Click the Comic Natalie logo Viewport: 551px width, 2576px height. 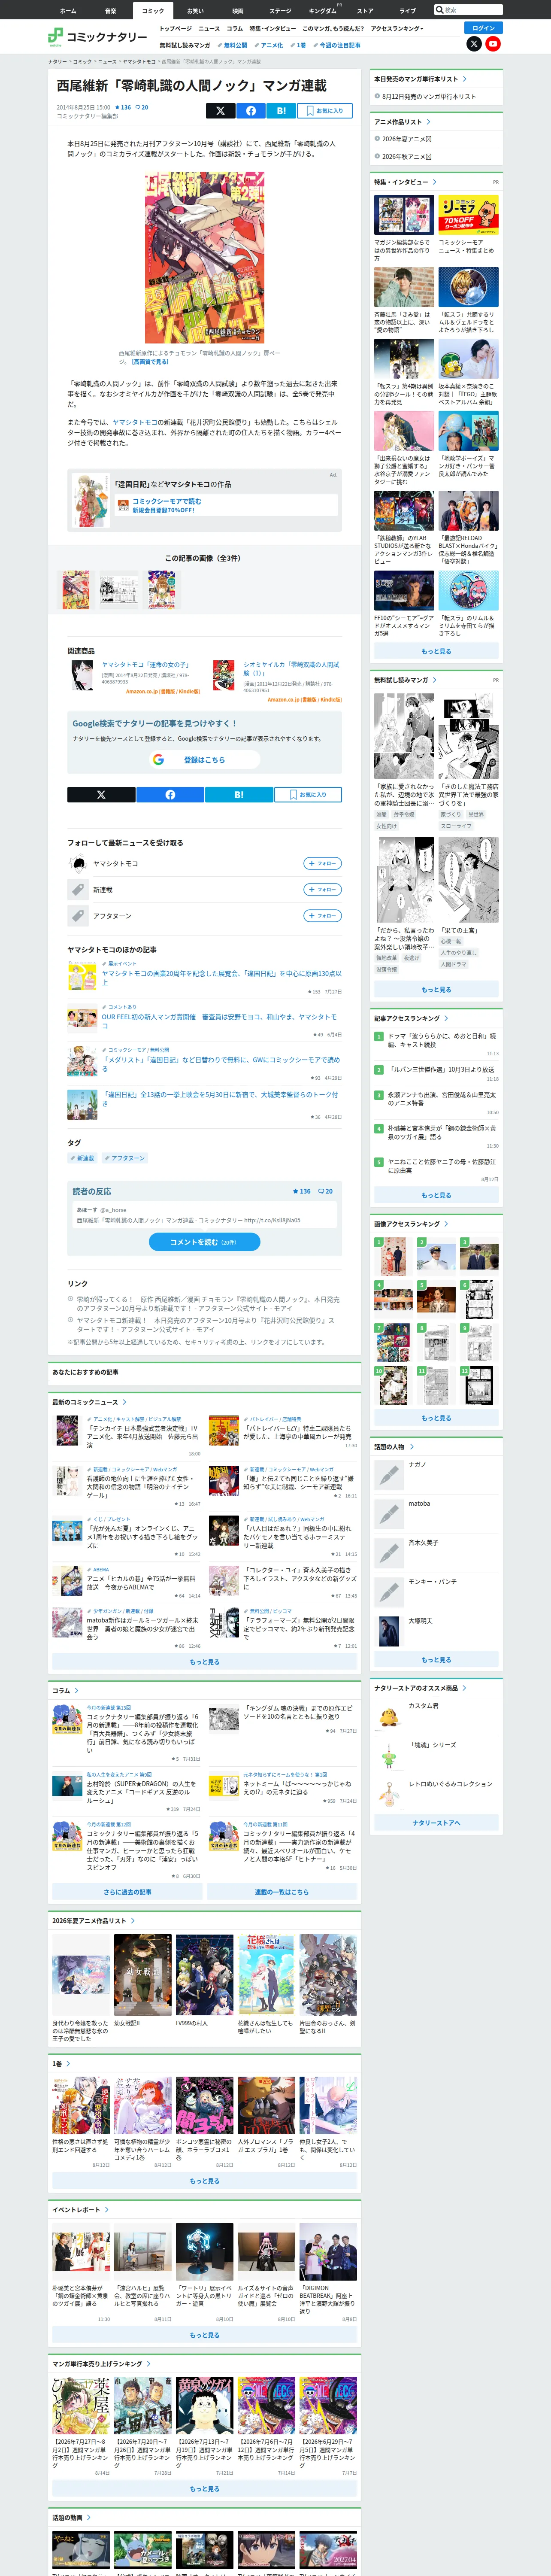click(x=97, y=37)
